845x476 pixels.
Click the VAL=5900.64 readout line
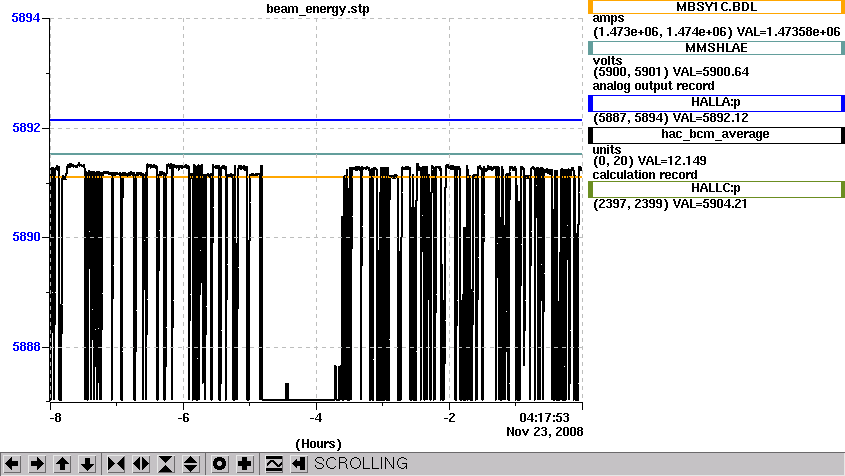[x=671, y=72]
